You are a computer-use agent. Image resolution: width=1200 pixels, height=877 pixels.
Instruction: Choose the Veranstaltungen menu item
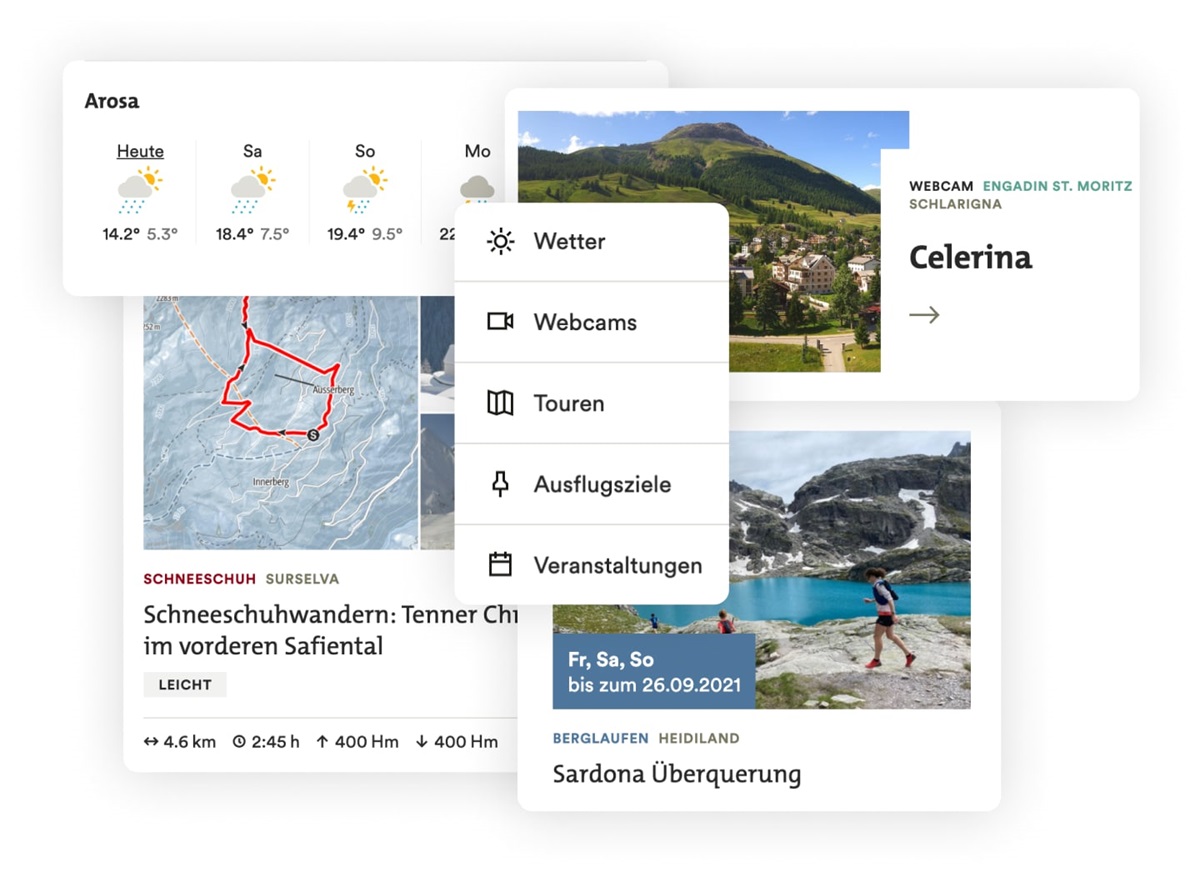(x=591, y=565)
